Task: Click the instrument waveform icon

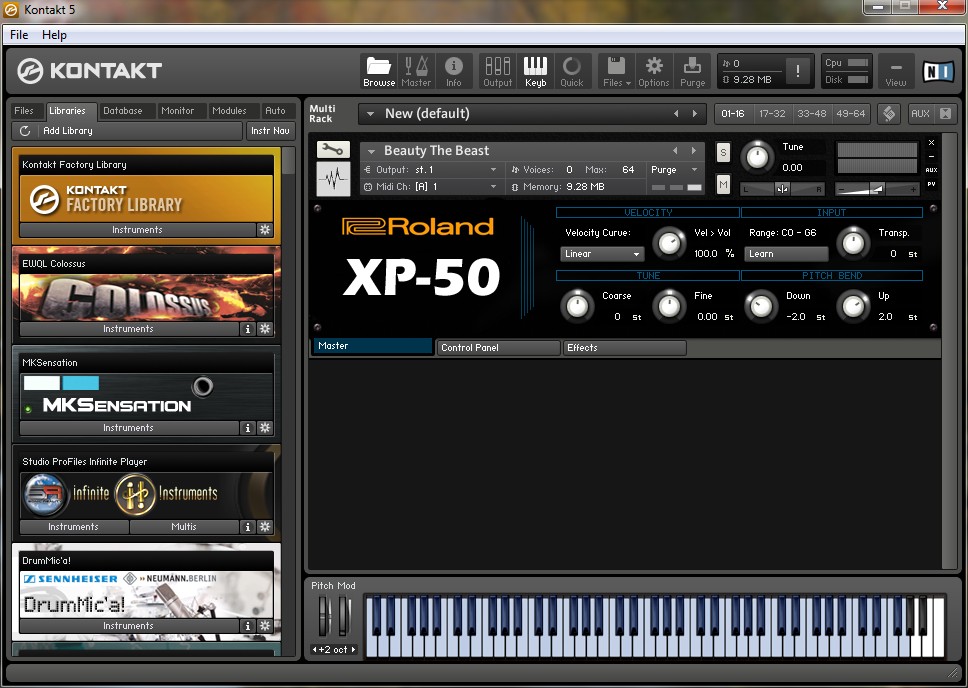Action: [x=333, y=179]
